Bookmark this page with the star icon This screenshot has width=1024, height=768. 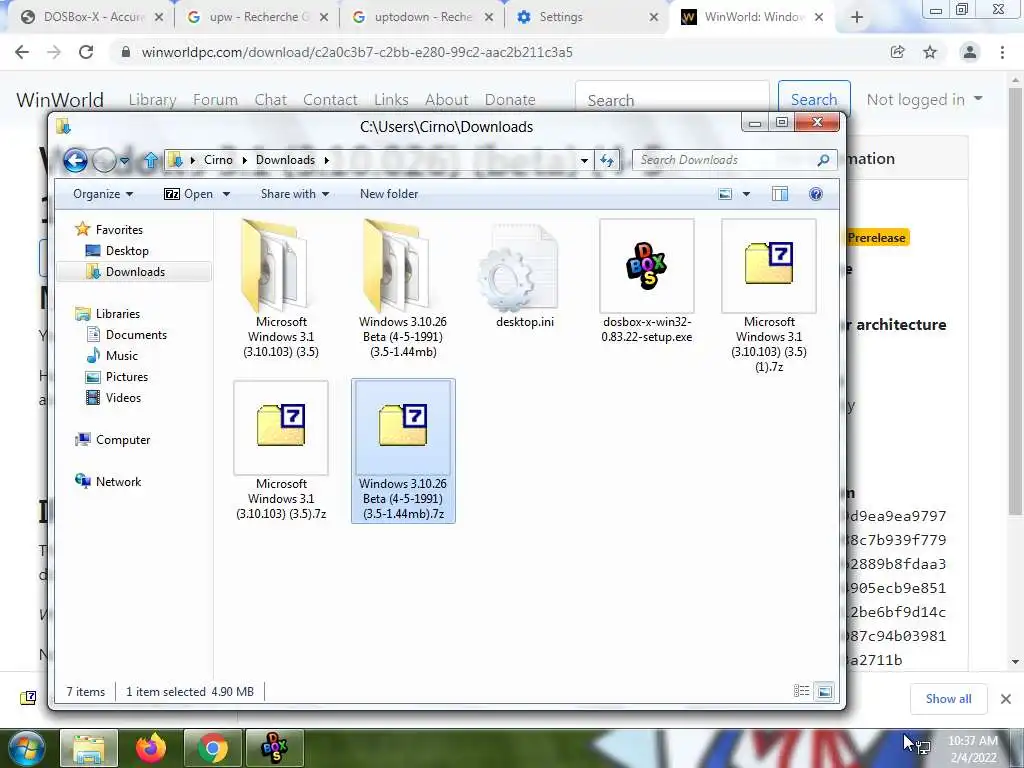[x=930, y=52]
